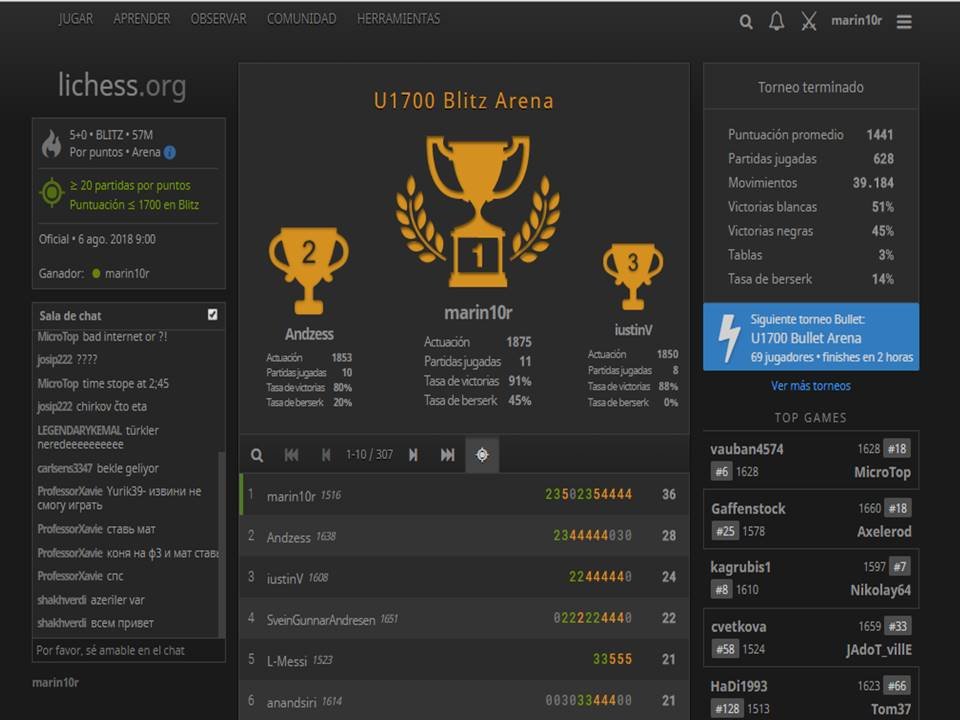
Task: Click Puntuación ≤ 1700 en Blitz requirement
Action: point(134,205)
